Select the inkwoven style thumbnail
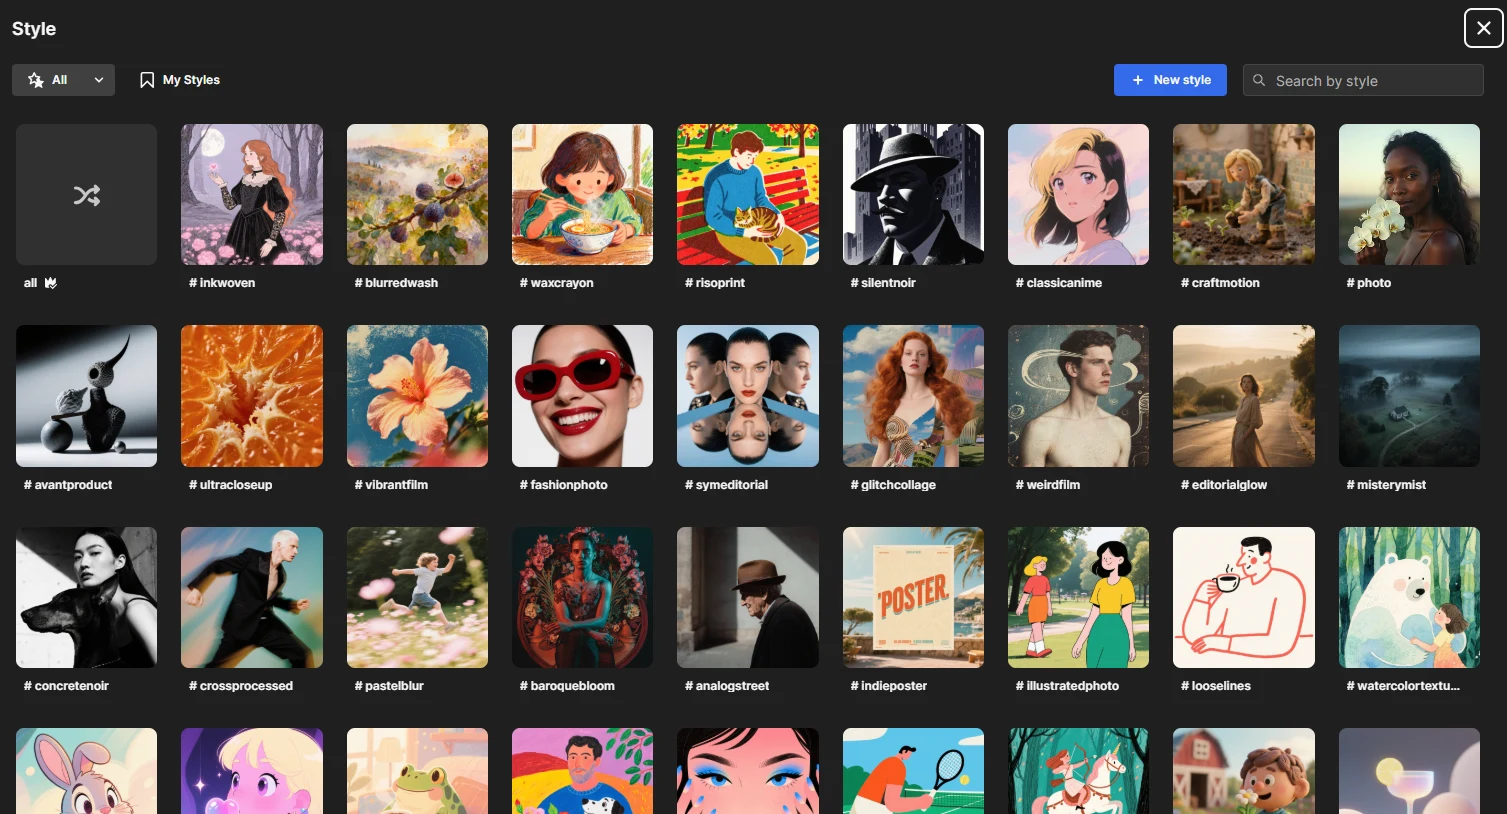Viewport: 1507px width, 814px height. point(252,194)
